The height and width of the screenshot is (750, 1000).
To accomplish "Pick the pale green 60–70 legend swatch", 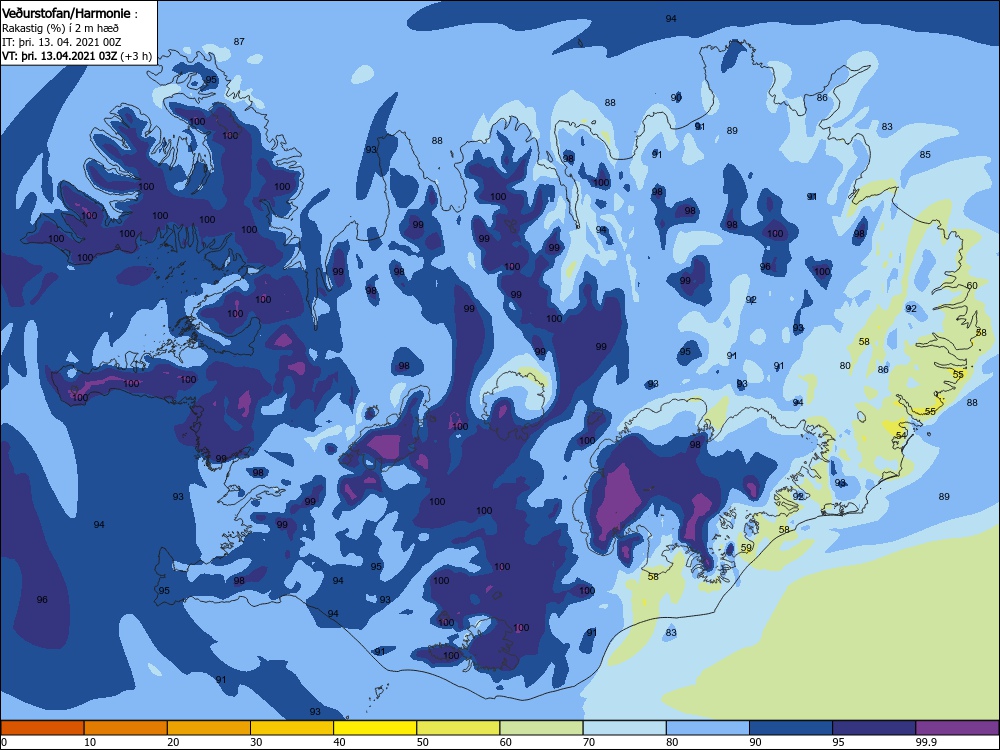I will pyautogui.click(x=541, y=728).
